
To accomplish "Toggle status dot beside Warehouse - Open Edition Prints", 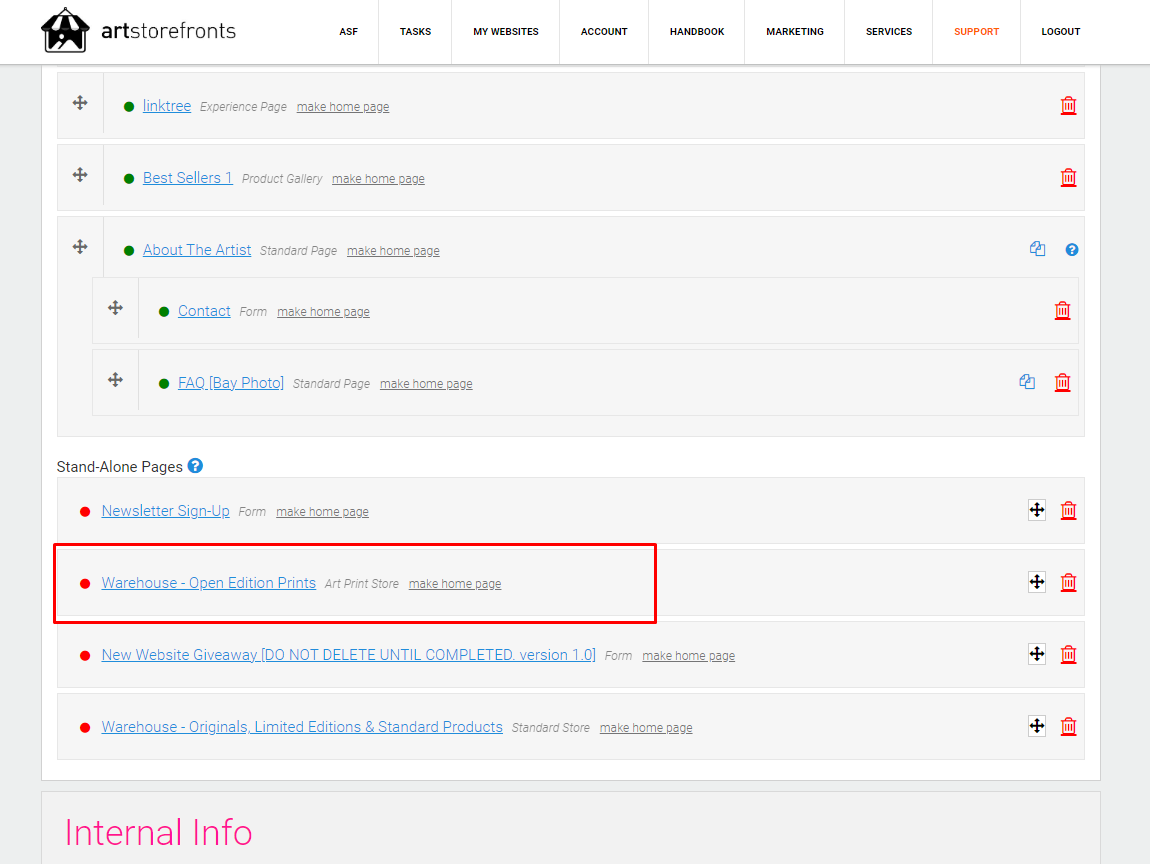I will point(84,582).
